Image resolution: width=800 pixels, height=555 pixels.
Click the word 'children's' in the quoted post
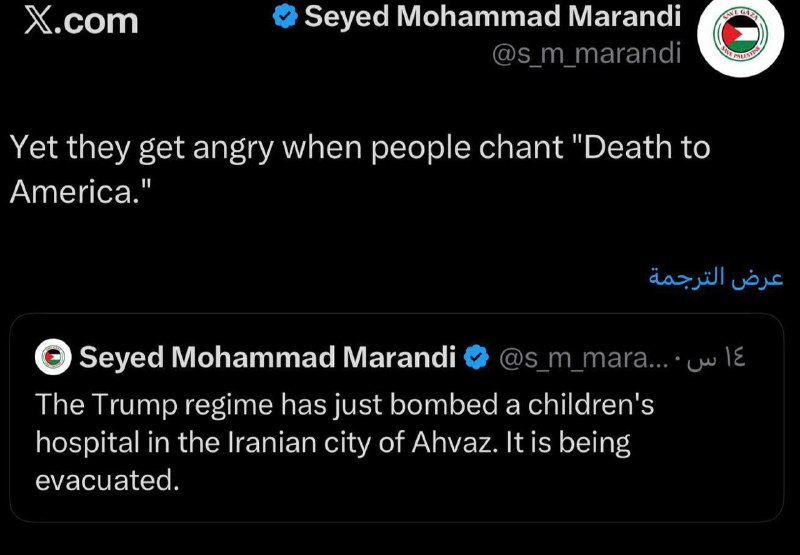[x=591, y=405]
